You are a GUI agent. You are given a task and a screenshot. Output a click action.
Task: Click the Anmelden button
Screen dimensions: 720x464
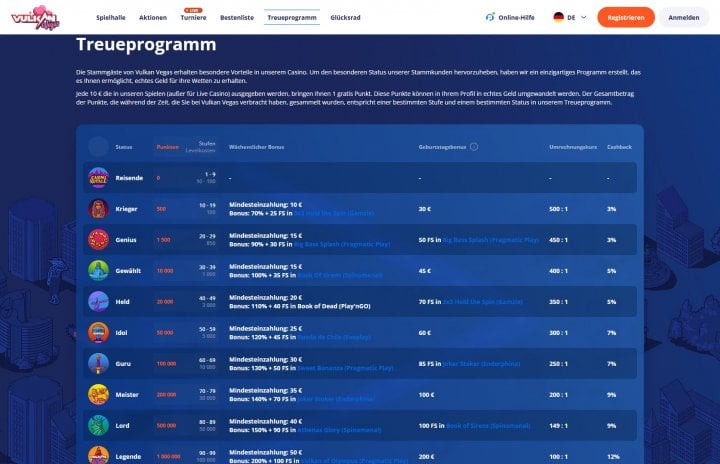click(684, 18)
